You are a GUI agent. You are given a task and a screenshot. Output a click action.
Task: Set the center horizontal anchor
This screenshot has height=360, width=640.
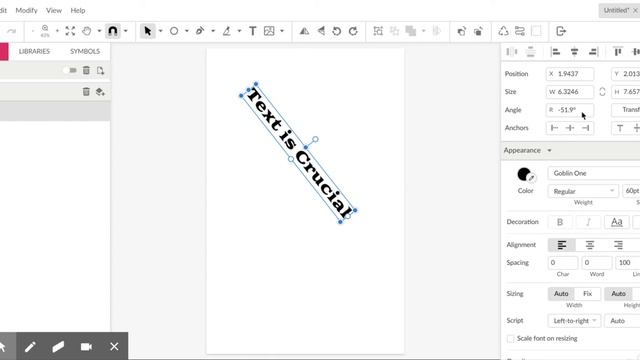(x=570, y=128)
